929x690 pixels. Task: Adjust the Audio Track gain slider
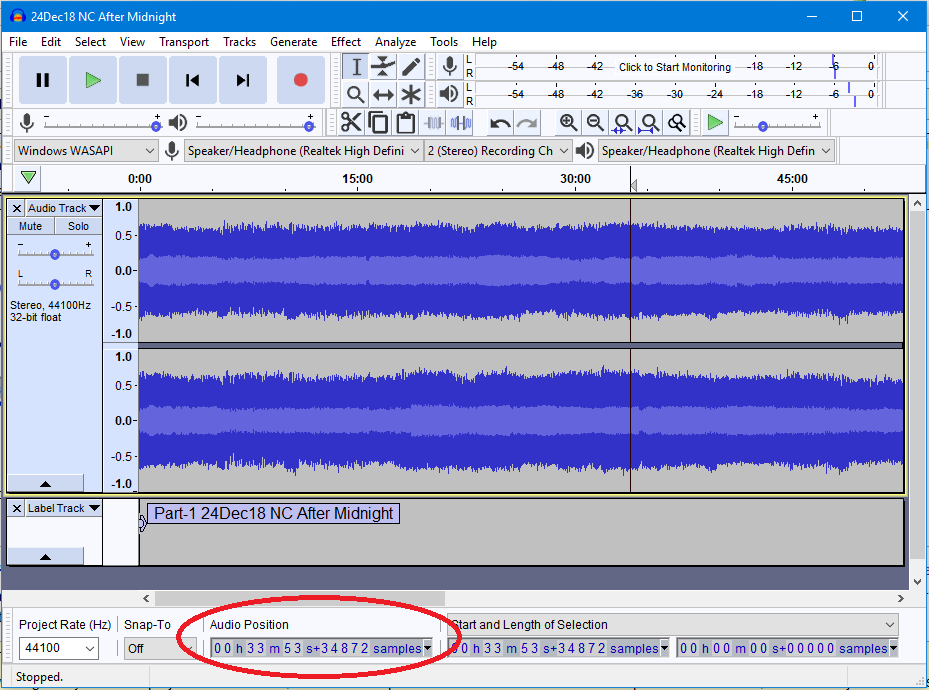click(x=55, y=252)
